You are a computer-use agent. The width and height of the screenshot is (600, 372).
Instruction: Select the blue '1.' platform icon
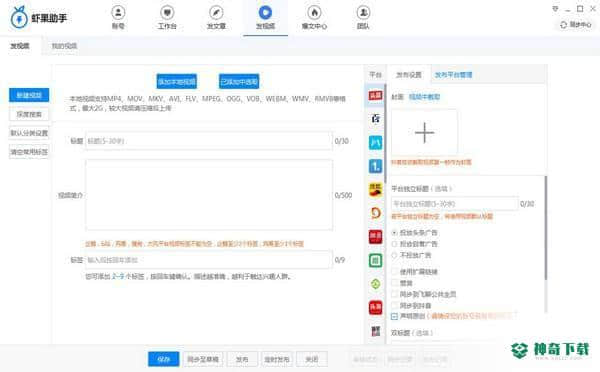375,166
